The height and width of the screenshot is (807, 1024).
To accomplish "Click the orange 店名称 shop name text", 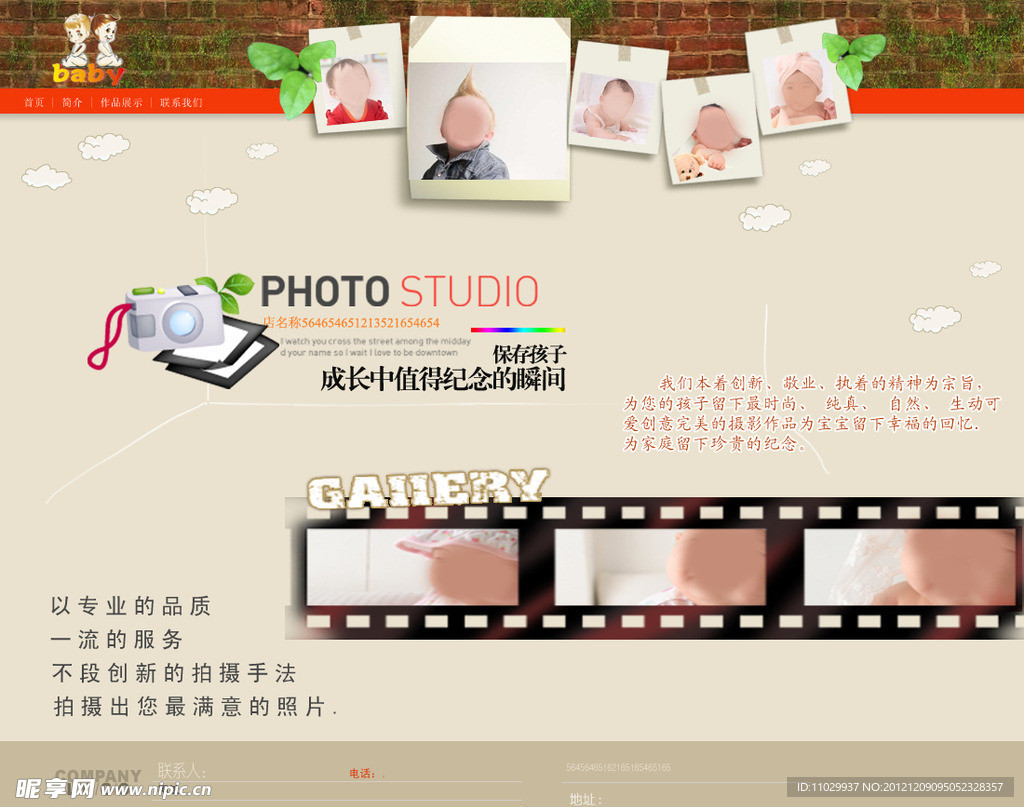I will (x=351, y=323).
